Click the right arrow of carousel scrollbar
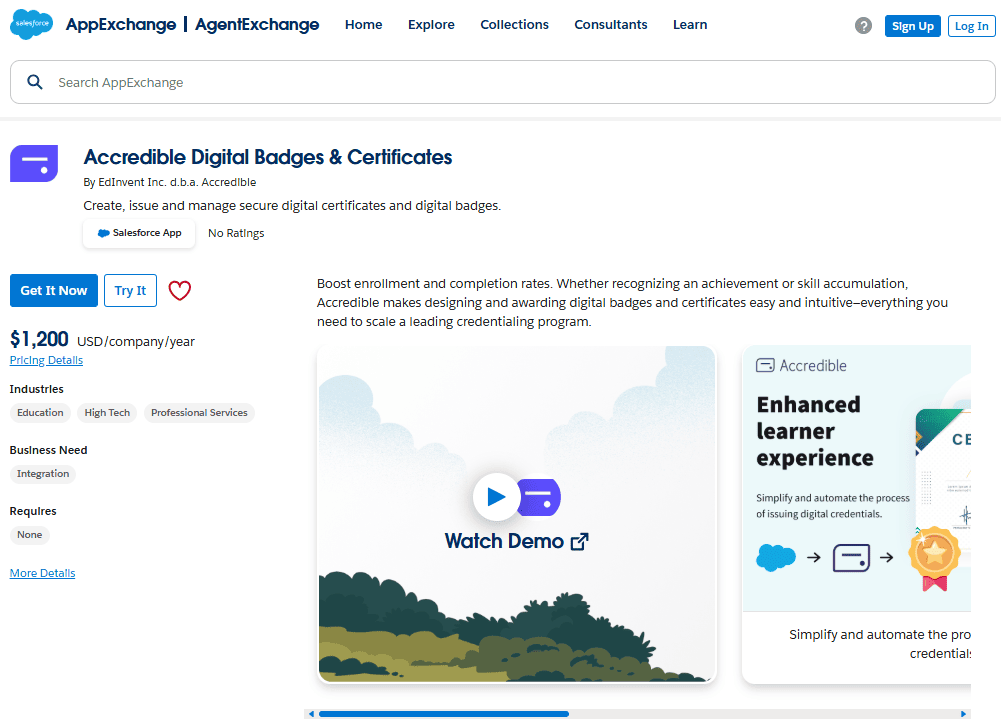This screenshot has width=1001, height=726. point(963,714)
